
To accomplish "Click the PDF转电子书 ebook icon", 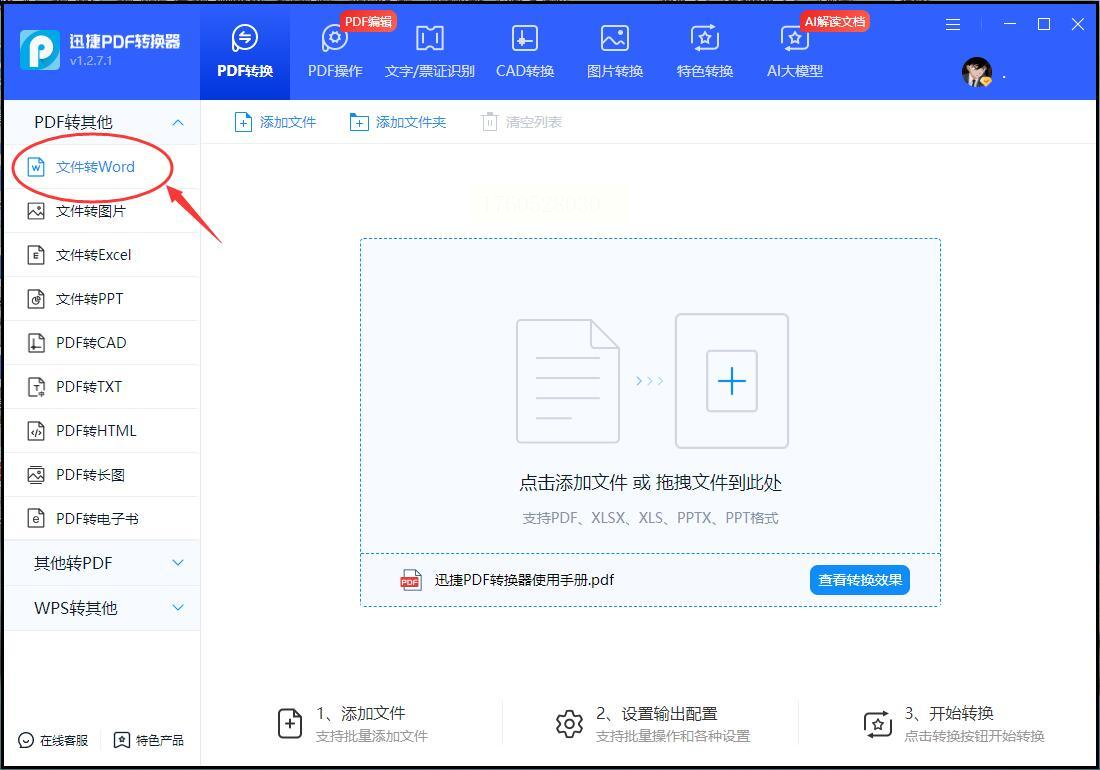I will 36,518.
